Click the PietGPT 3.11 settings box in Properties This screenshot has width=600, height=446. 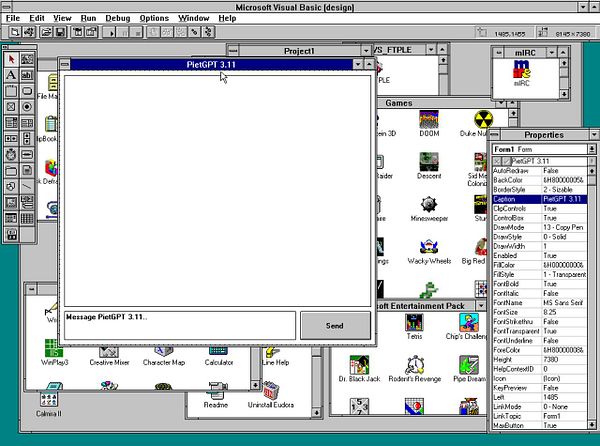pyautogui.click(x=549, y=161)
